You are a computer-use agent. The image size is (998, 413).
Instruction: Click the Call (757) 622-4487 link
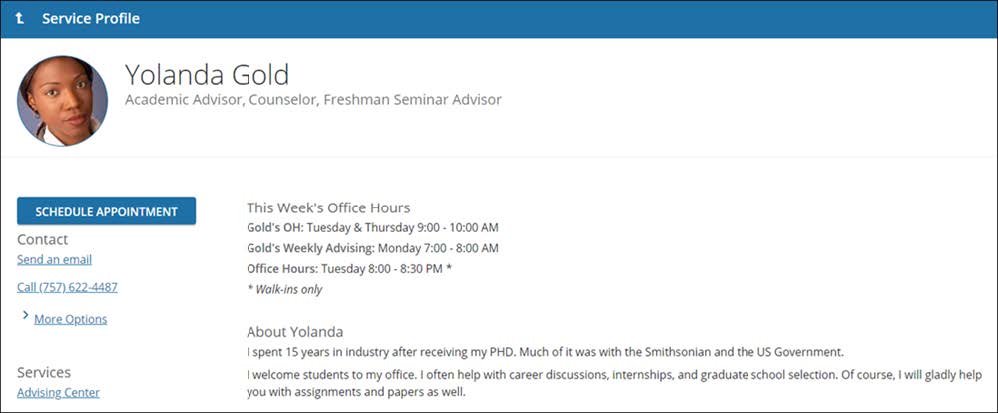click(x=67, y=287)
